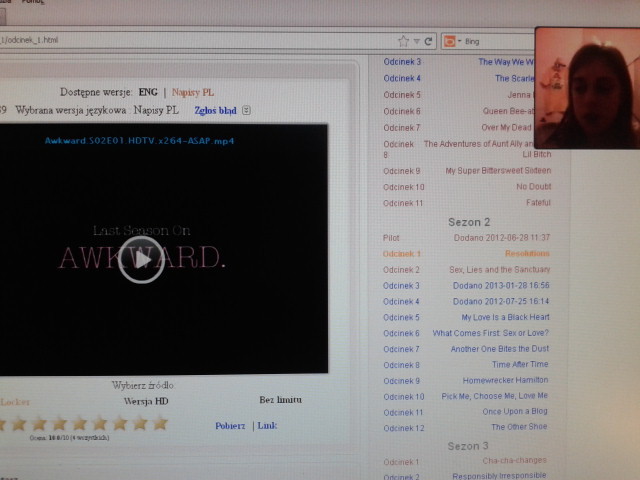640x480 pixels.
Task: Open Odcinek 5 Jenna episode
Action: (459, 95)
